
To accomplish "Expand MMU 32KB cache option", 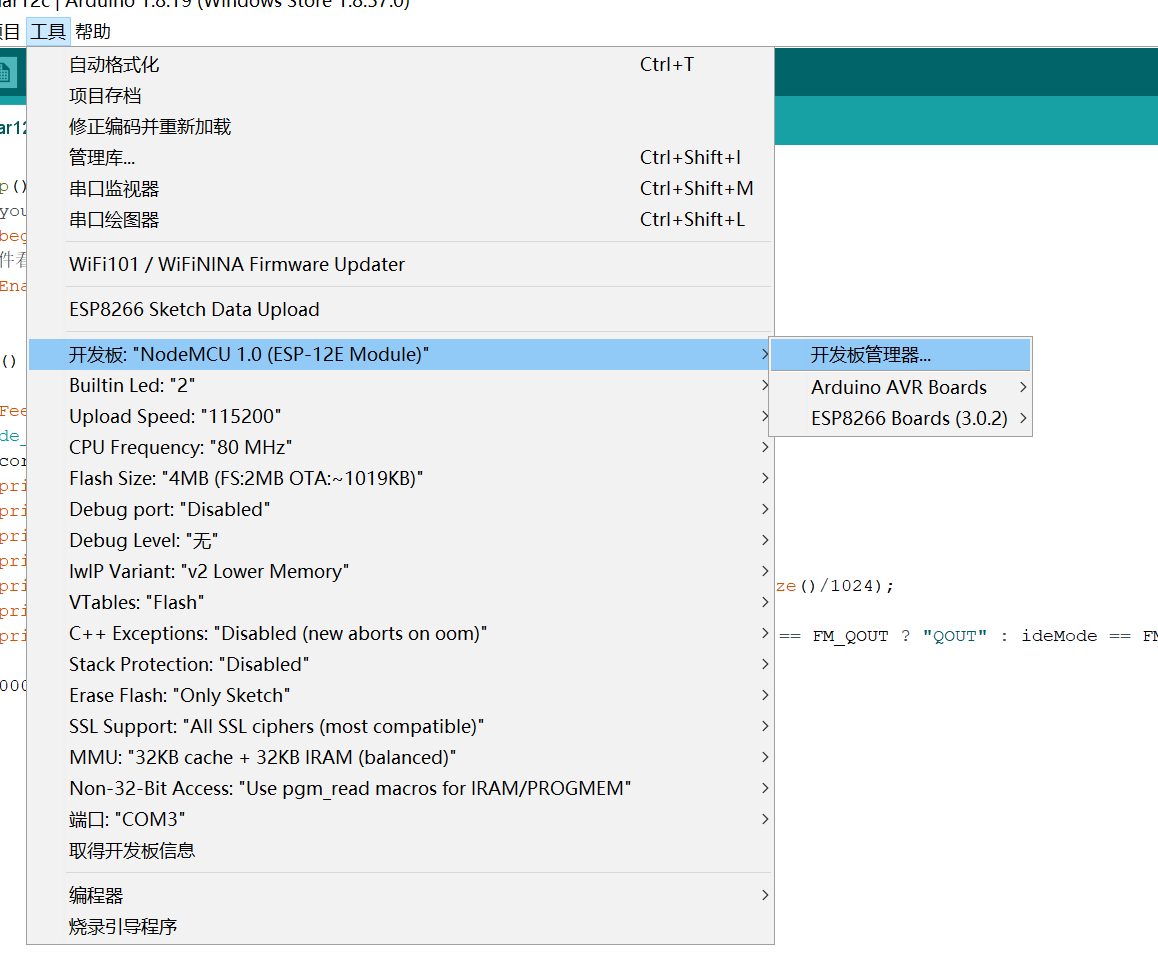I will pos(400,758).
